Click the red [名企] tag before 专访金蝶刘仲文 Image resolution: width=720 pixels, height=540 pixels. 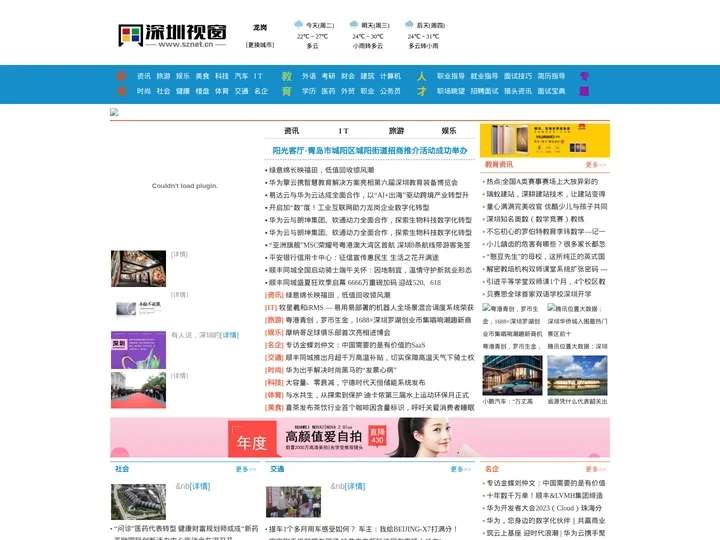[274, 345]
